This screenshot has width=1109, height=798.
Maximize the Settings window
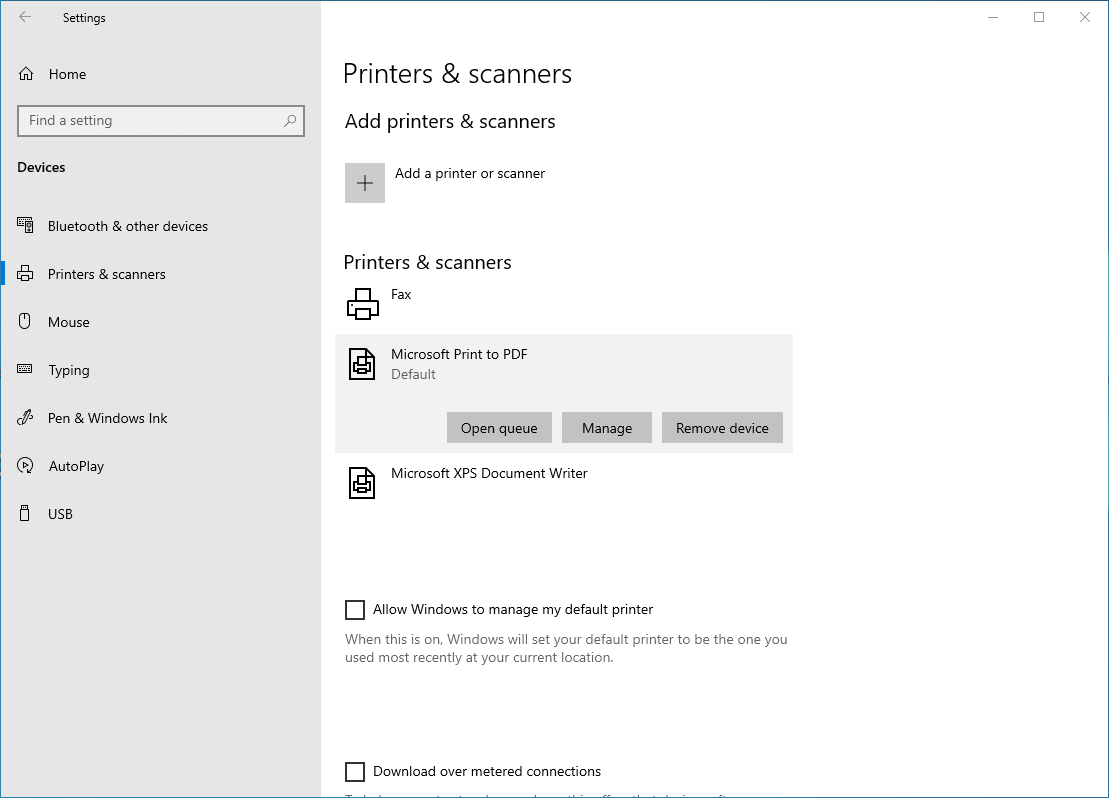1039,17
